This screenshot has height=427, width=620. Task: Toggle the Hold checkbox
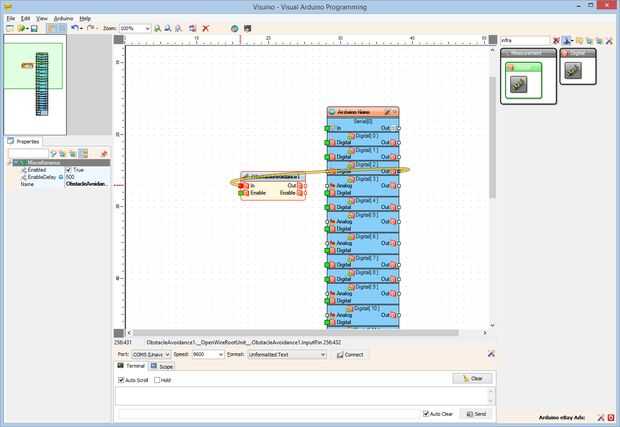click(157, 380)
